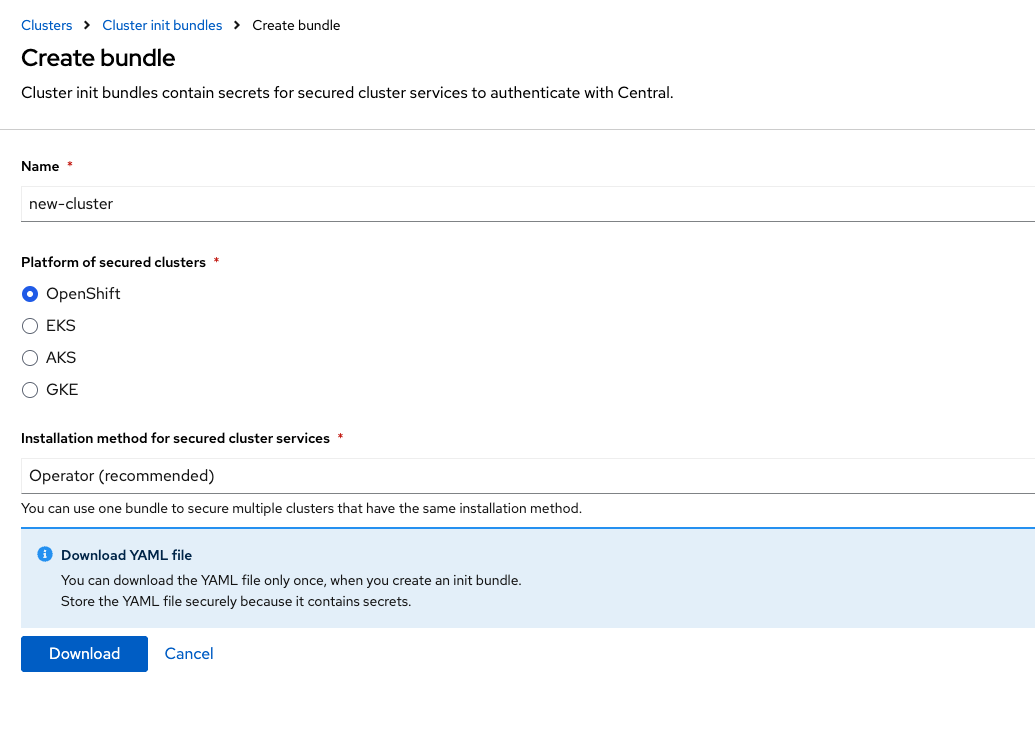This screenshot has height=734, width=1035.
Task: Select the AKS platform radio button
Action: [x=30, y=358]
